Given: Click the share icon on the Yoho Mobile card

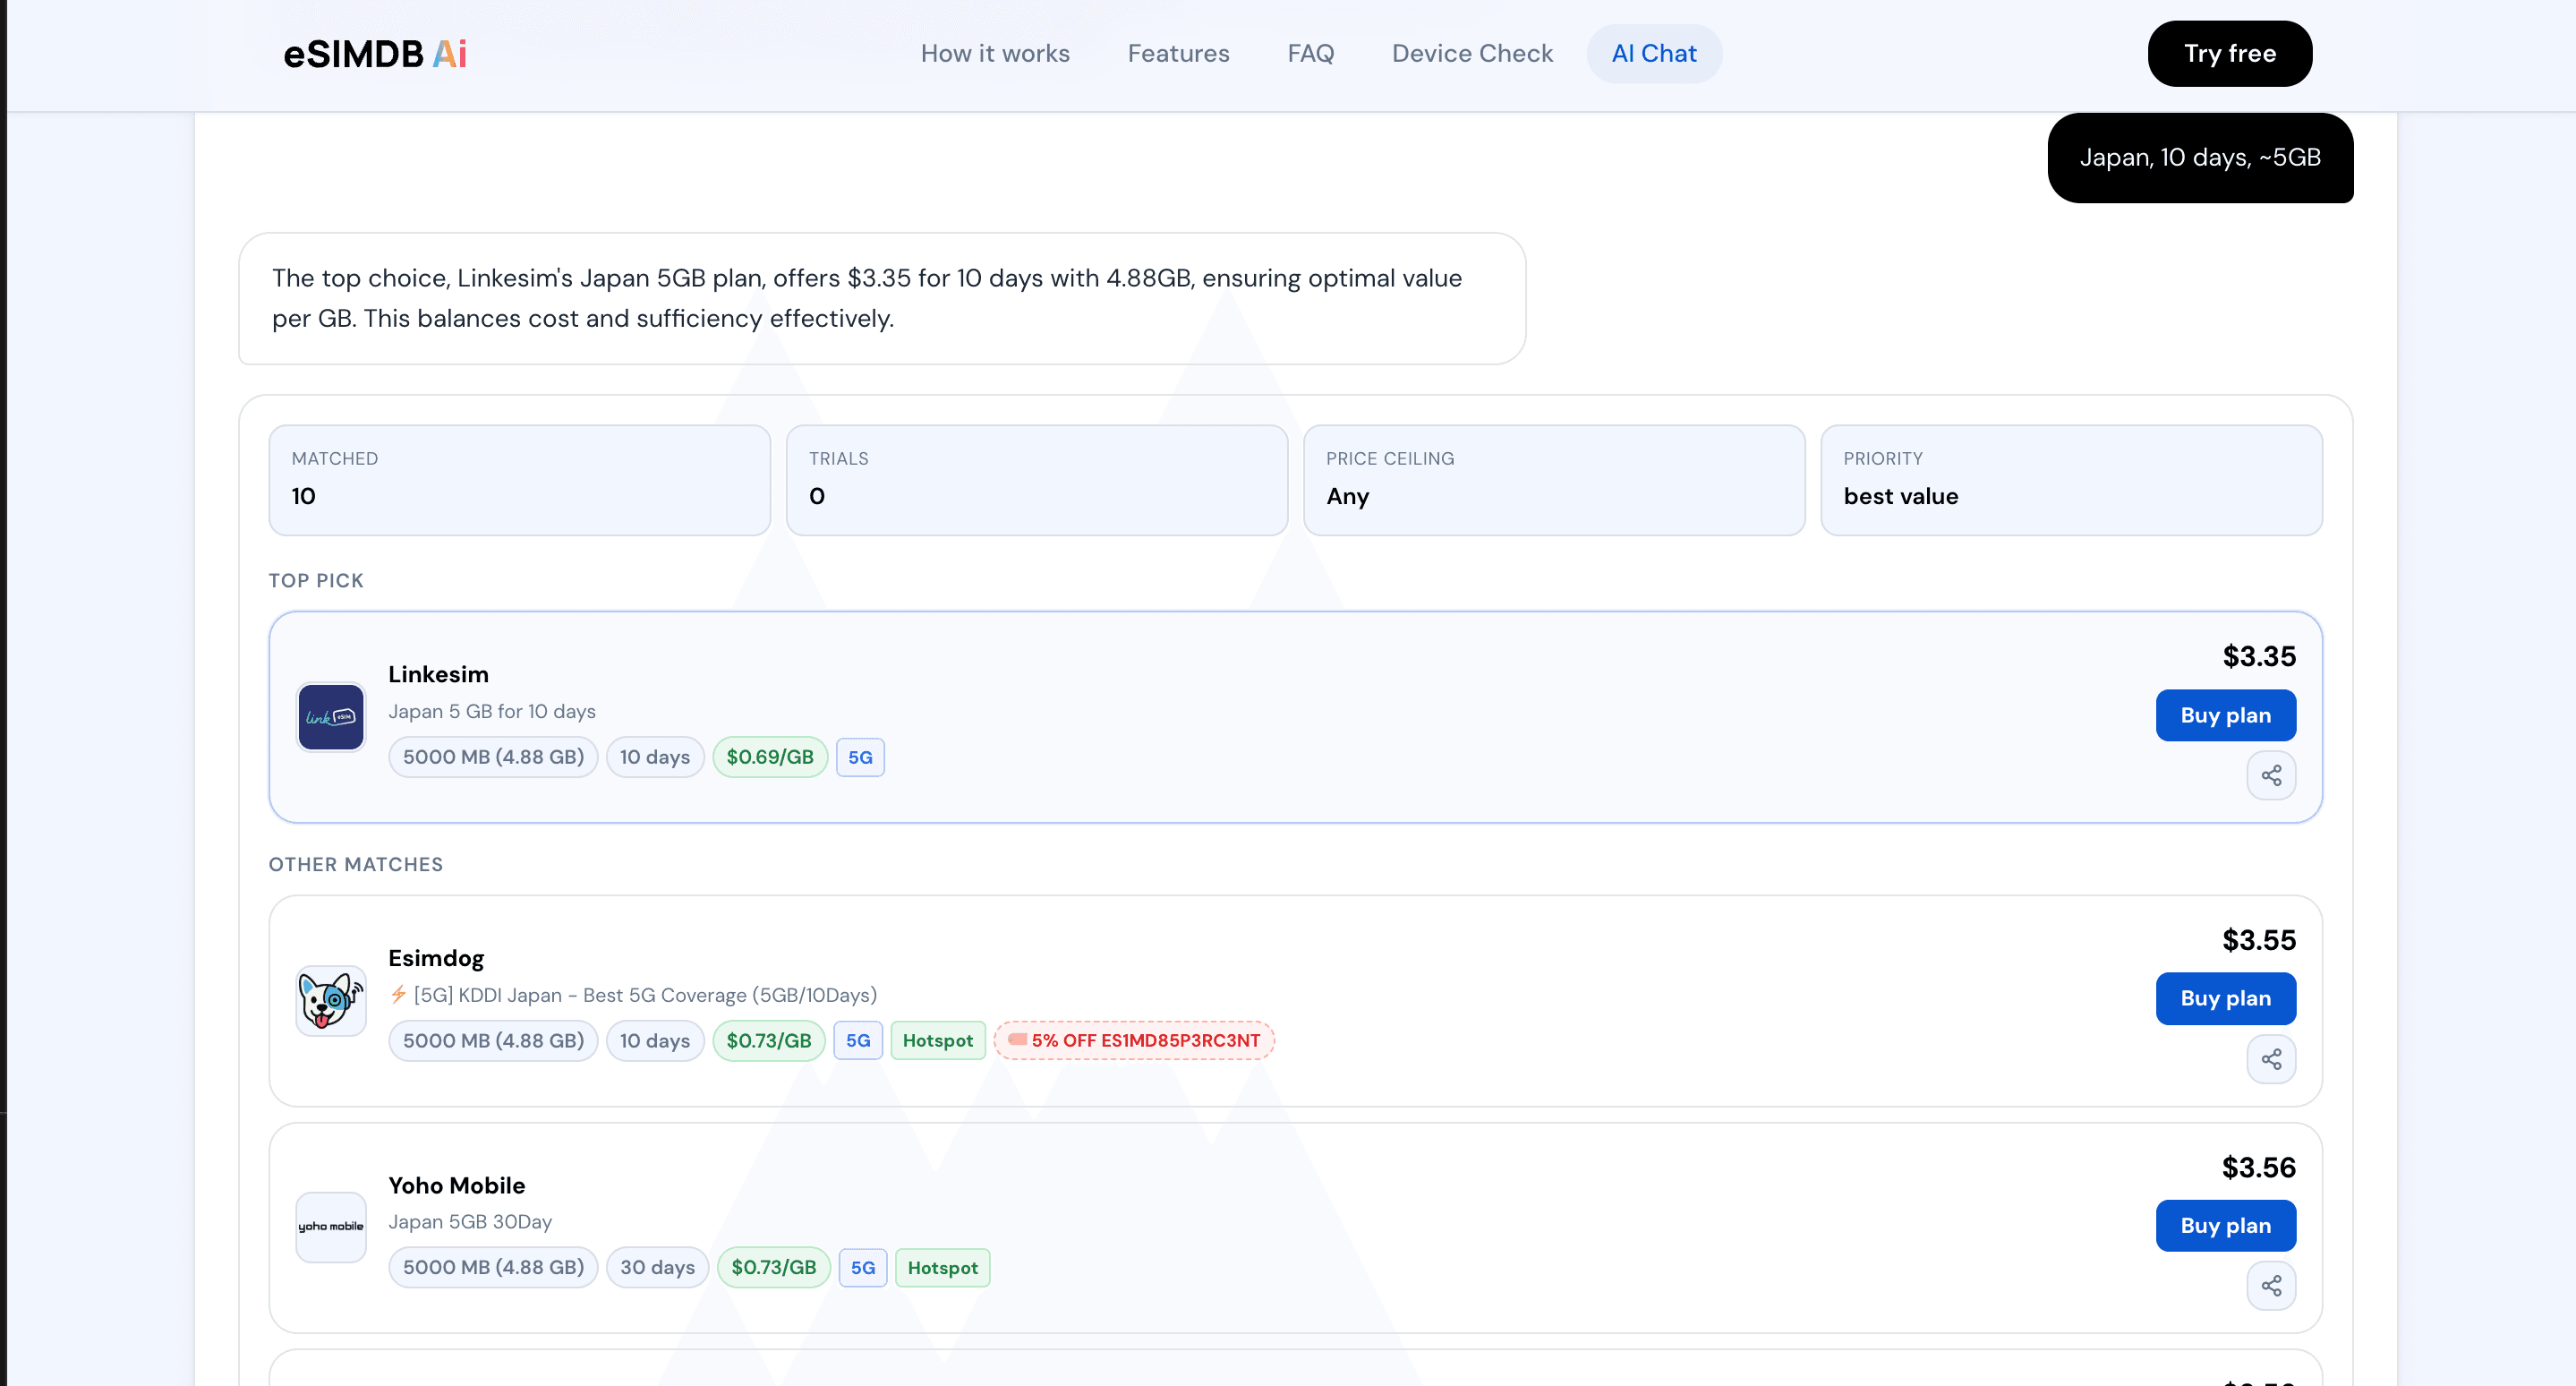Looking at the screenshot, I should click(2271, 1286).
